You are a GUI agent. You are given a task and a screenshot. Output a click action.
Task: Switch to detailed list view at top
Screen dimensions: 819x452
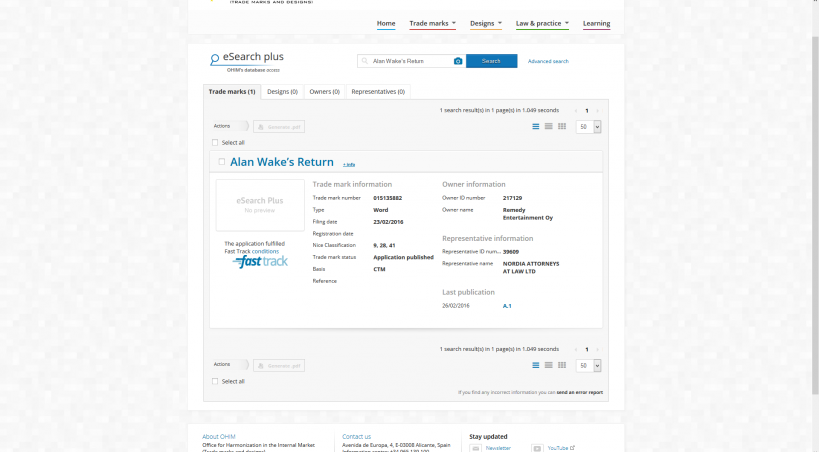pyautogui.click(x=536, y=127)
